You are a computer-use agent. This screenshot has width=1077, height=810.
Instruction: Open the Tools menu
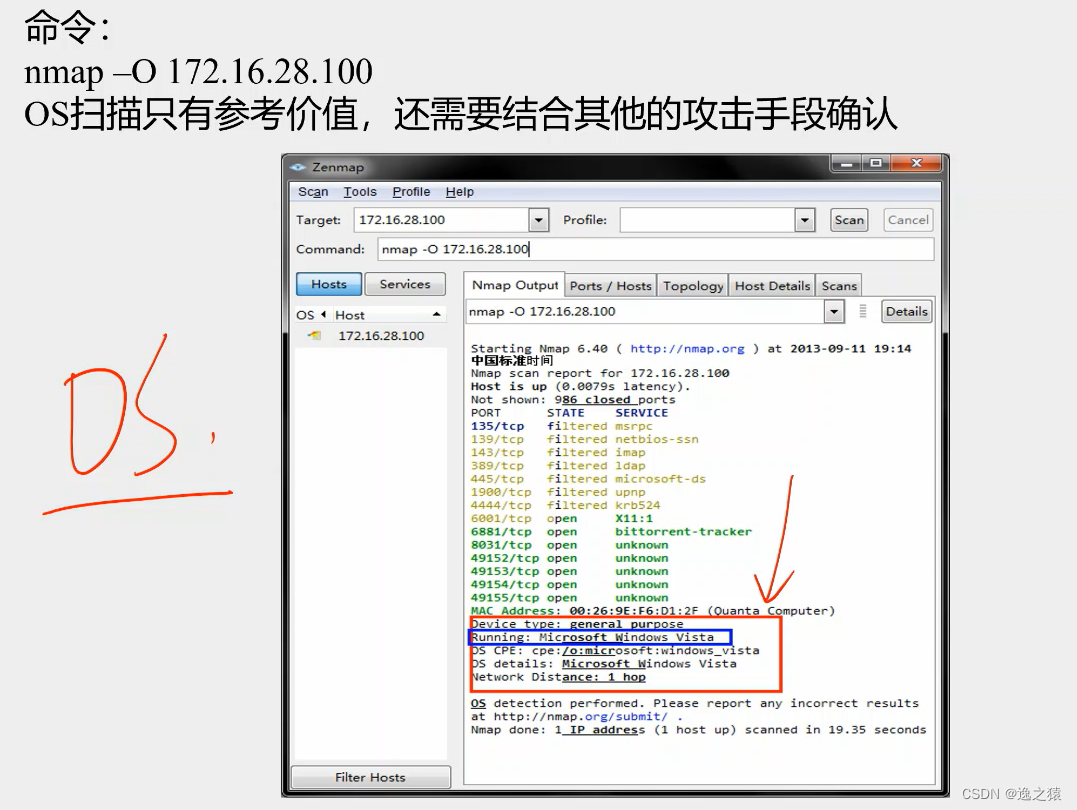[359, 191]
